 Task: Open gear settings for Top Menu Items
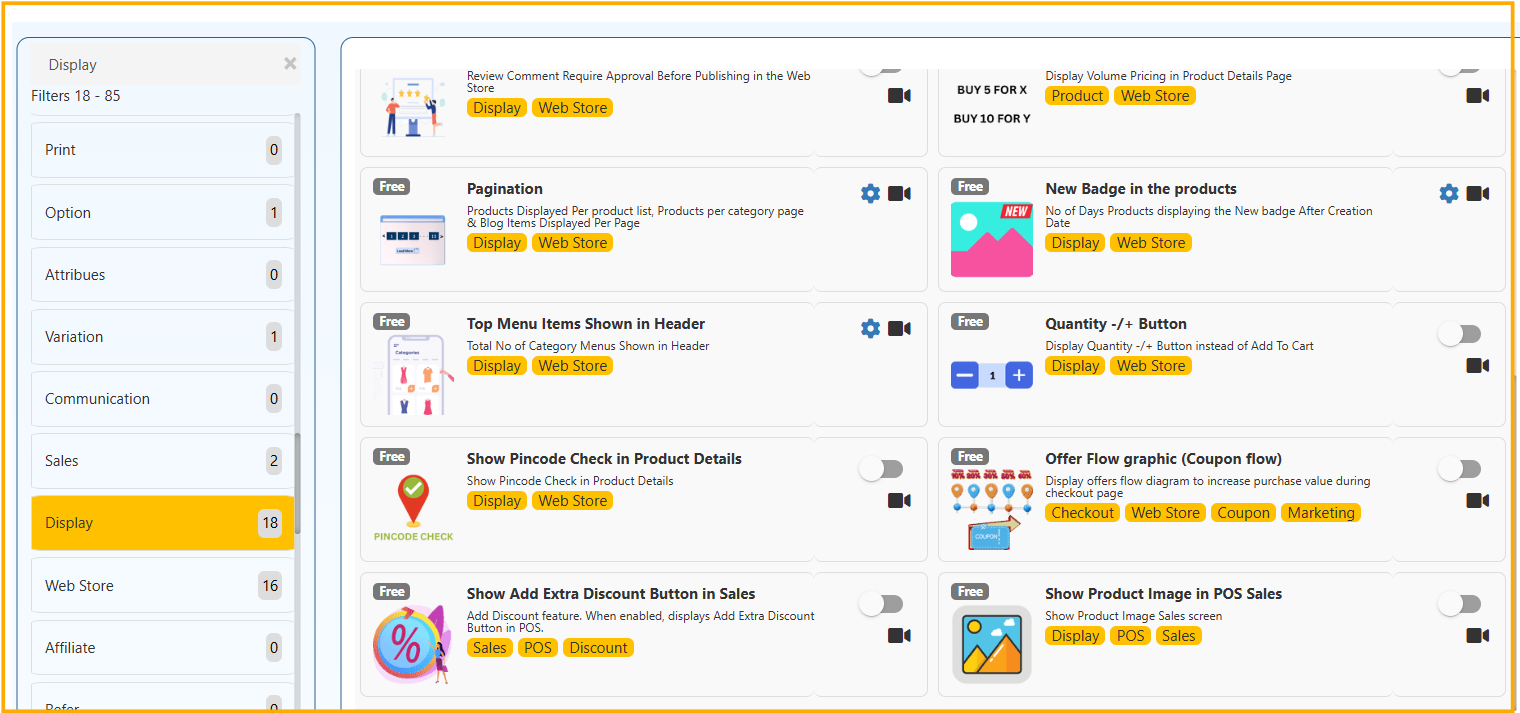870,329
